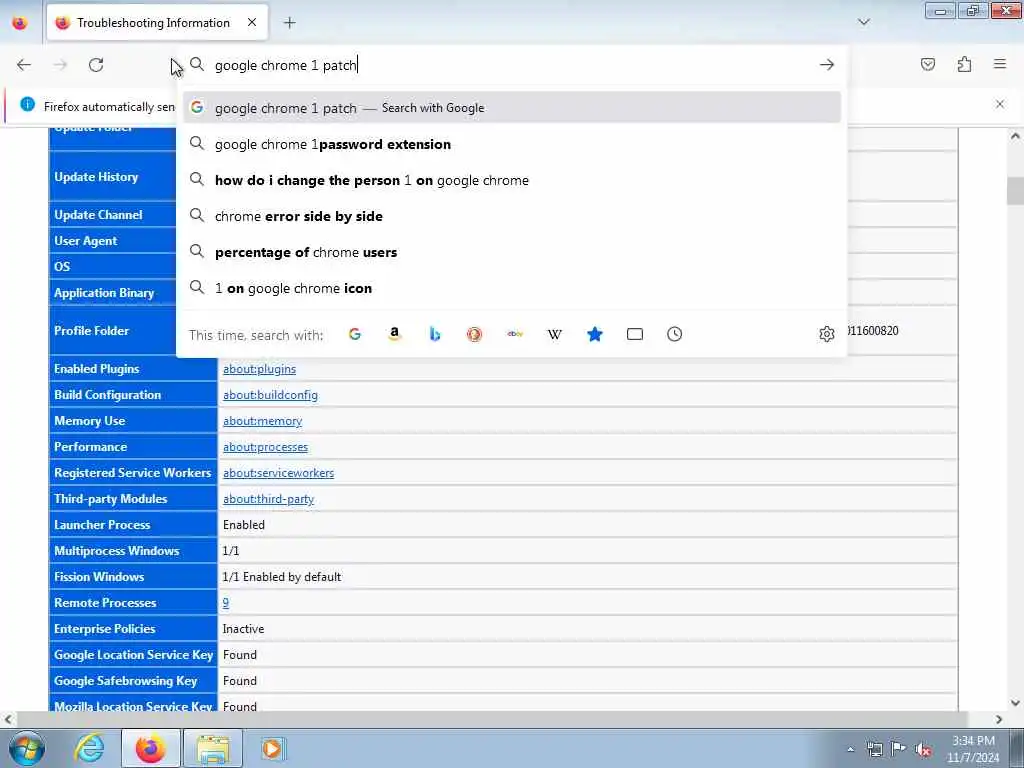Open the about:plugins link
The height and width of the screenshot is (768, 1024).
click(259, 369)
